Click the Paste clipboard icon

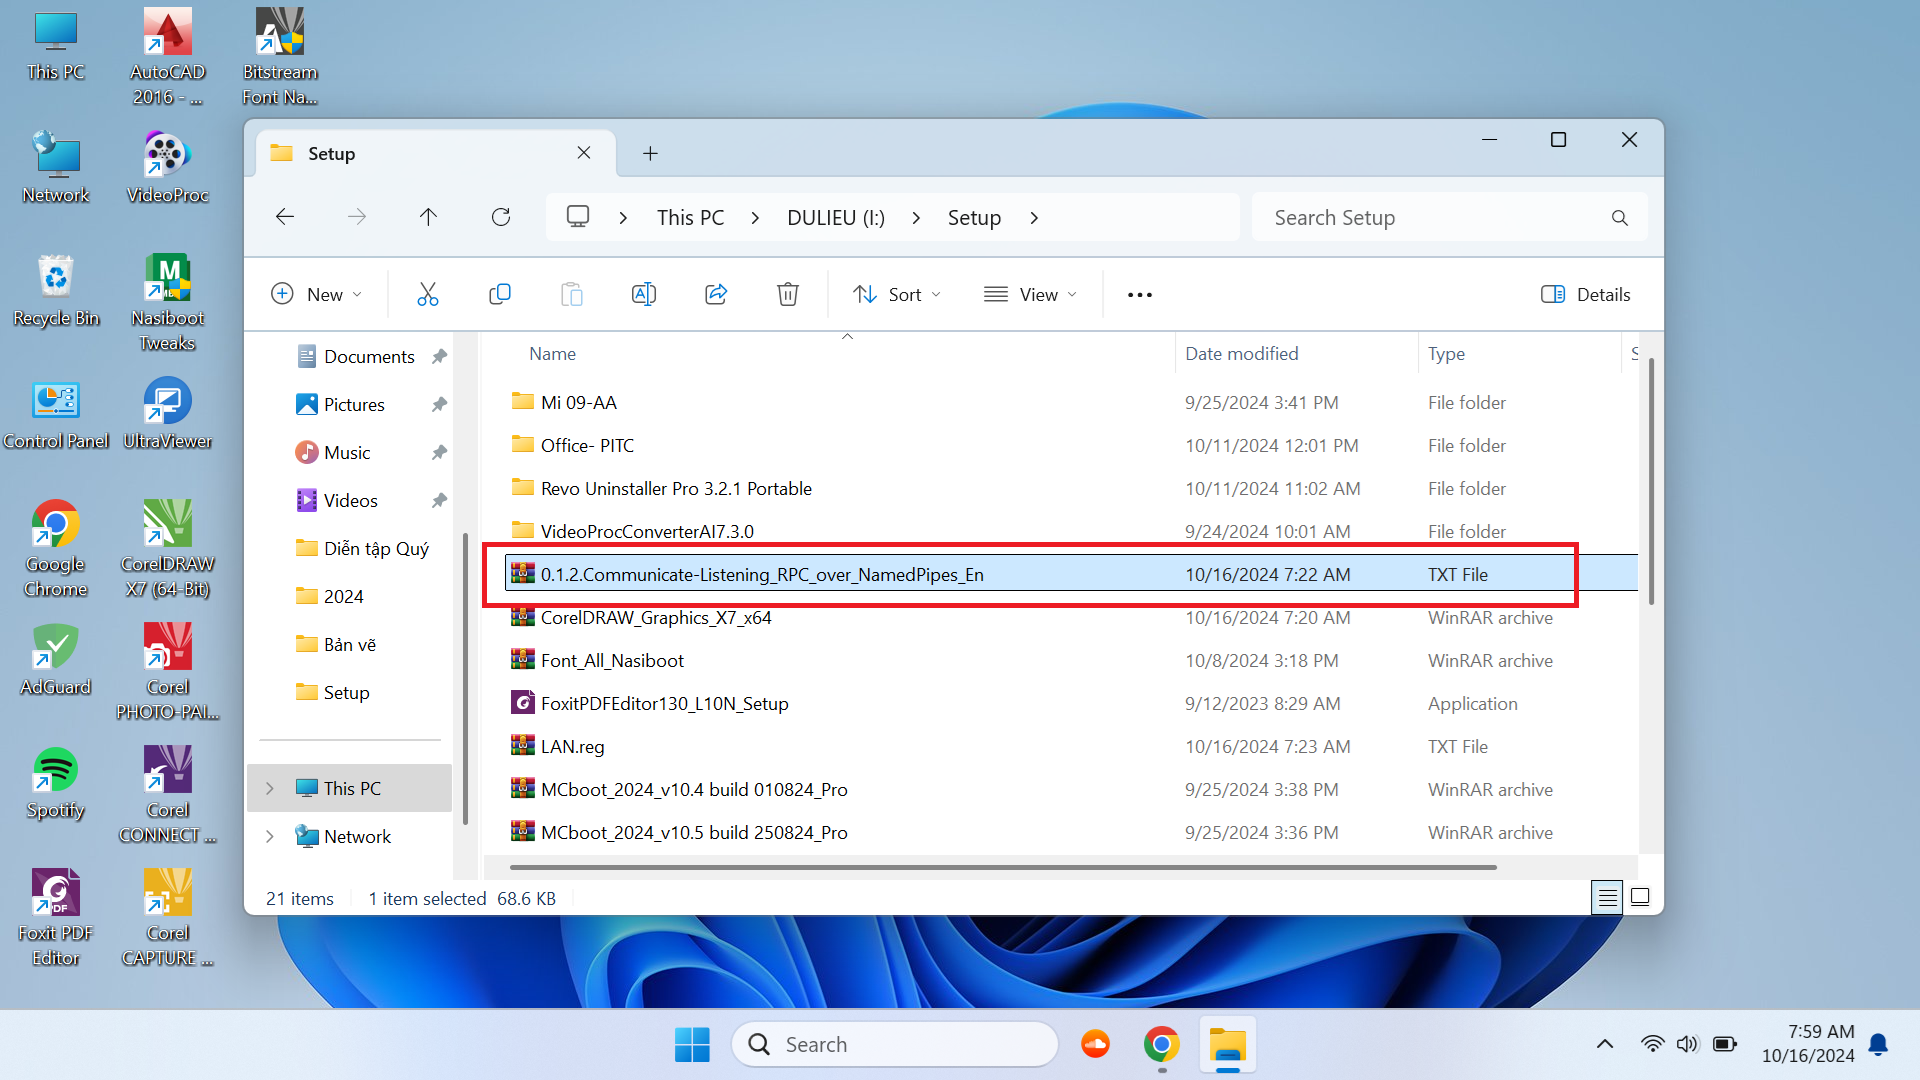click(x=571, y=294)
